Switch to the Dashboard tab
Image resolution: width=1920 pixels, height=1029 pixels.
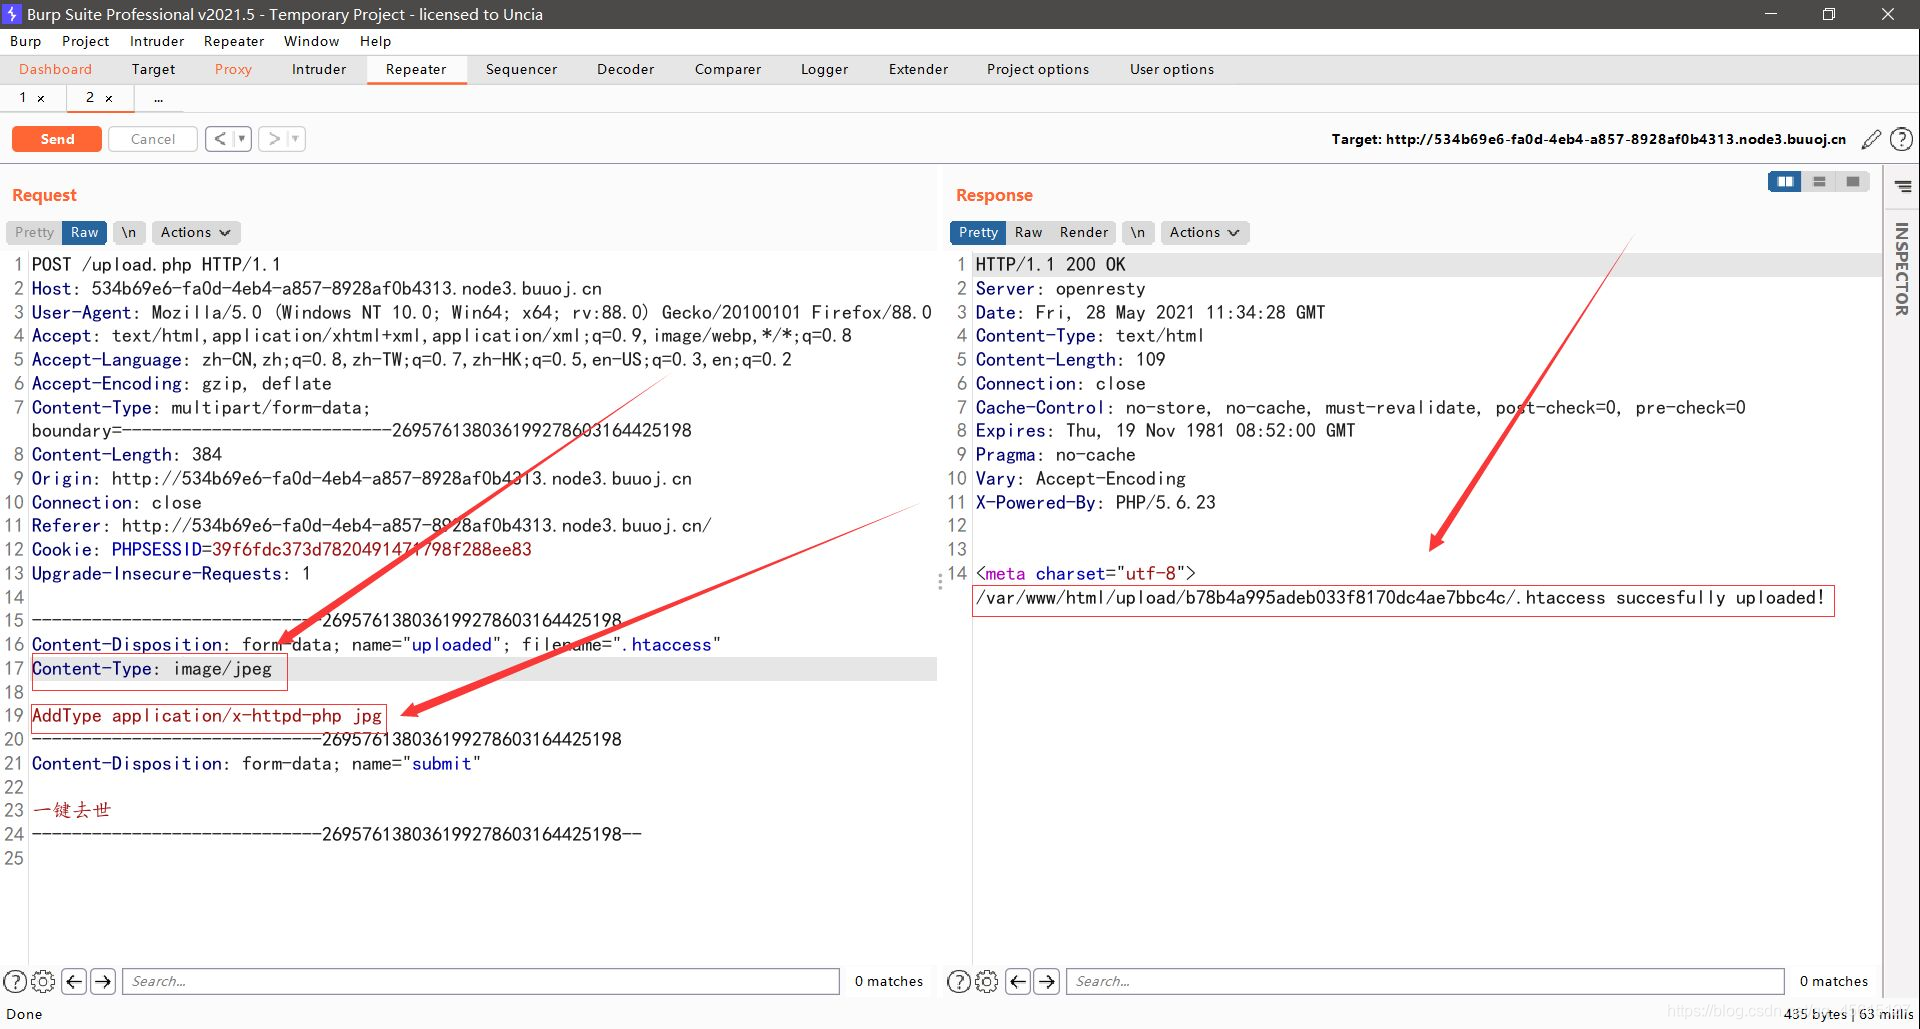pos(55,69)
